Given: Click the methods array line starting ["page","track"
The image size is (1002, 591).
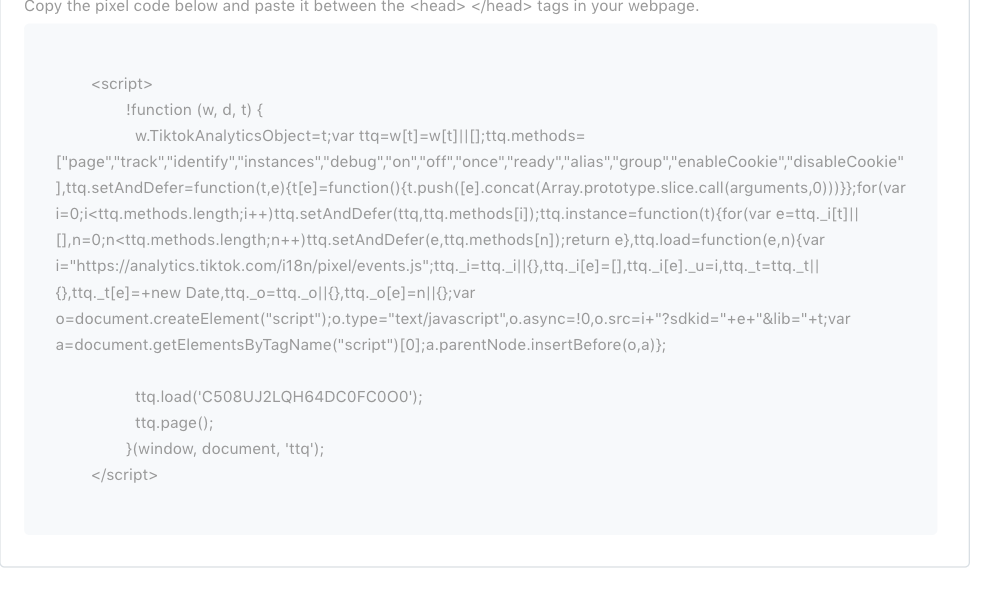Looking at the screenshot, I should 480,162.
